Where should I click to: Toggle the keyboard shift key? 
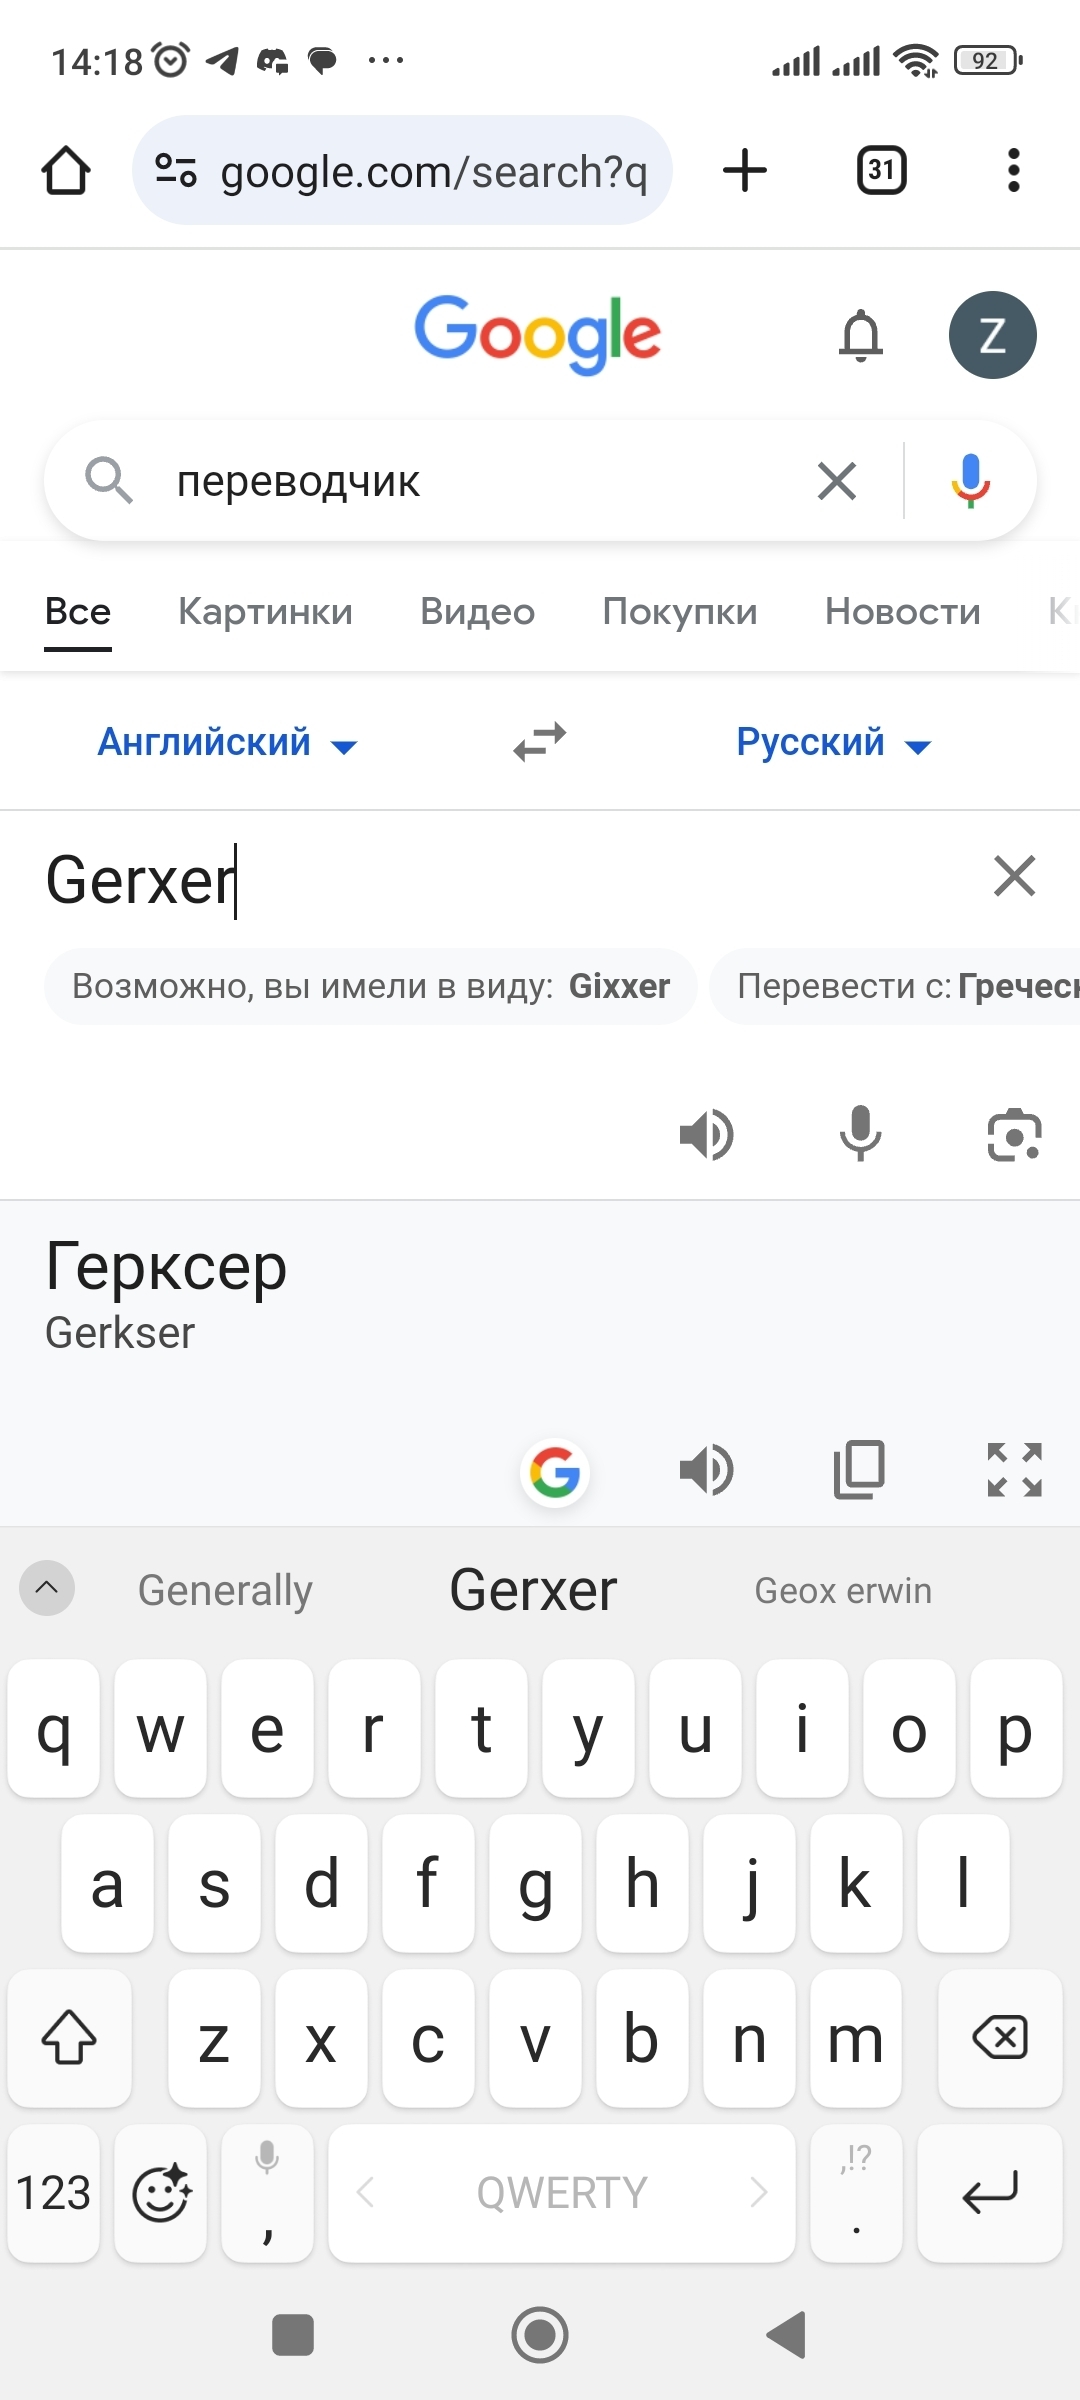tap(69, 2038)
